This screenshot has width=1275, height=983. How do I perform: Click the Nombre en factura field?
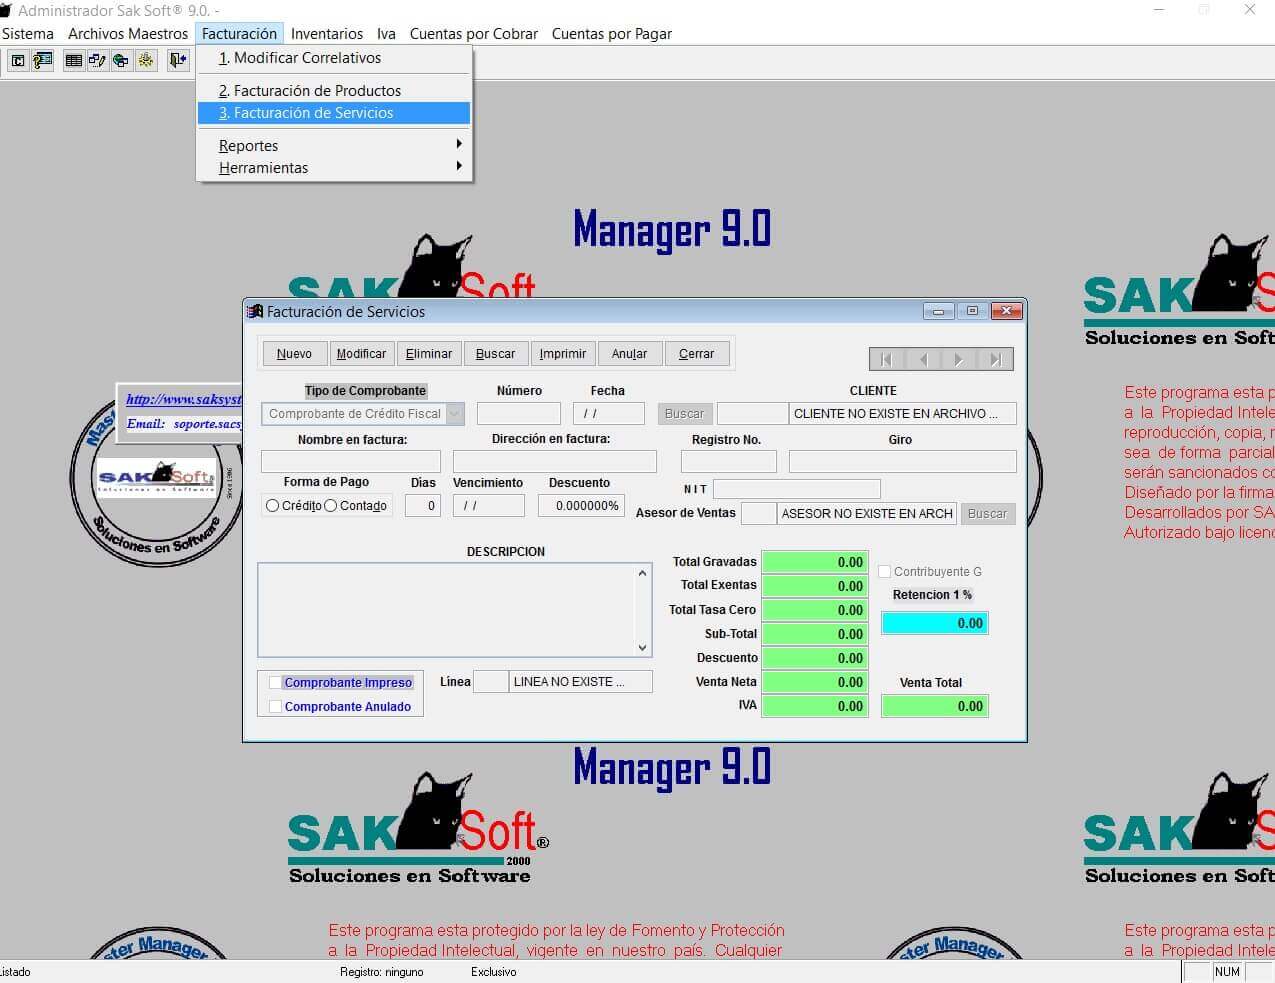pyautogui.click(x=351, y=461)
